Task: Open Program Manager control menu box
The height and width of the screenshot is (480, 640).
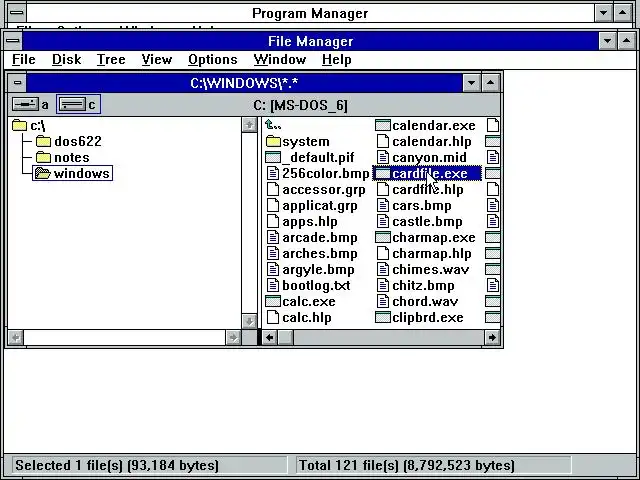Action: (16, 13)
